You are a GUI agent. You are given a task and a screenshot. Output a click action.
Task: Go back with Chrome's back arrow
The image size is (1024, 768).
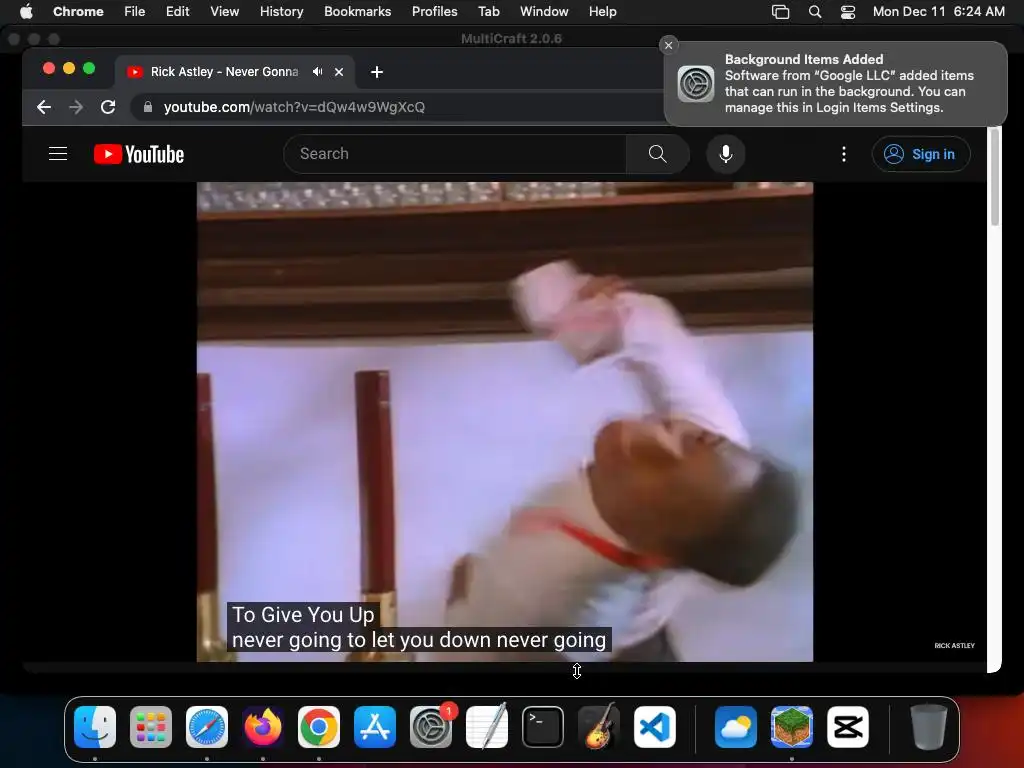(x=44, y=107)
